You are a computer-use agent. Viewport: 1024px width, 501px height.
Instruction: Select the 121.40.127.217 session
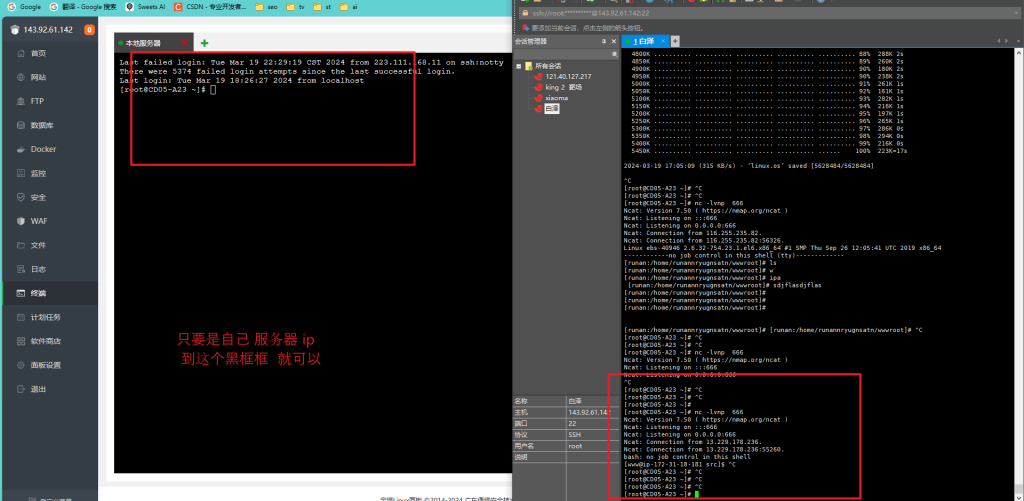[x=566, y=76]
